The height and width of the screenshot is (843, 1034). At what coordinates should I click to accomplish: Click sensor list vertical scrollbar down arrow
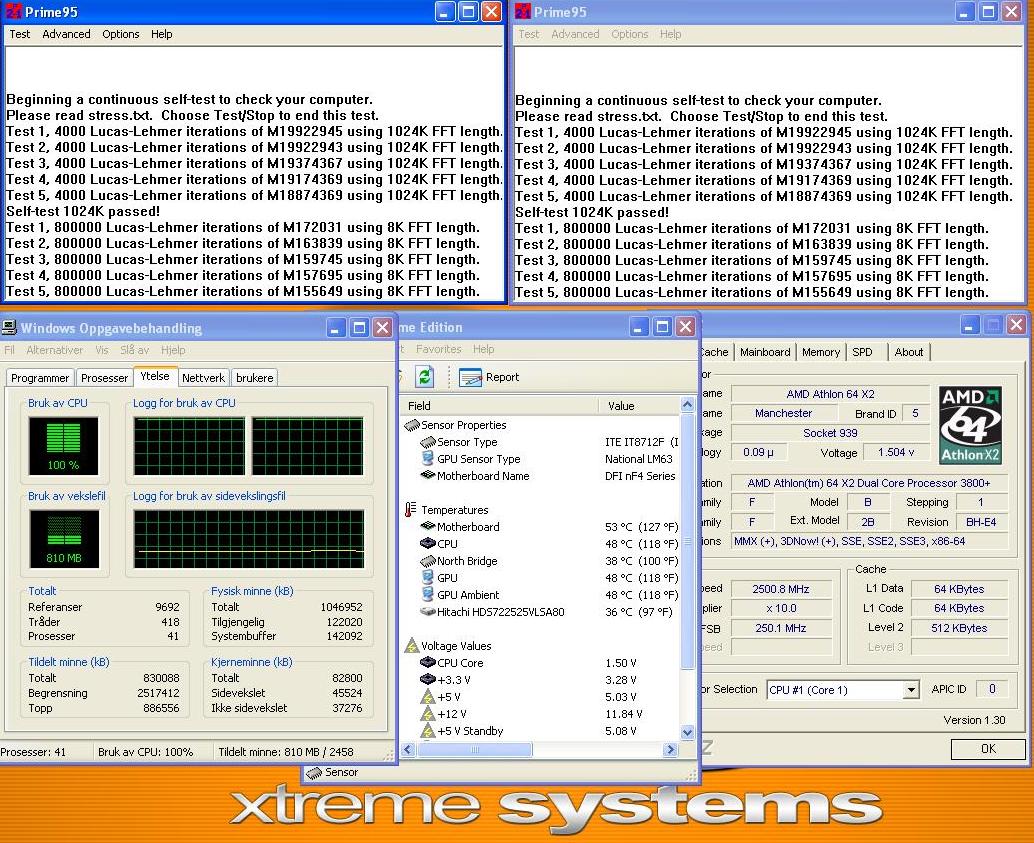click(x=687, y=732)
